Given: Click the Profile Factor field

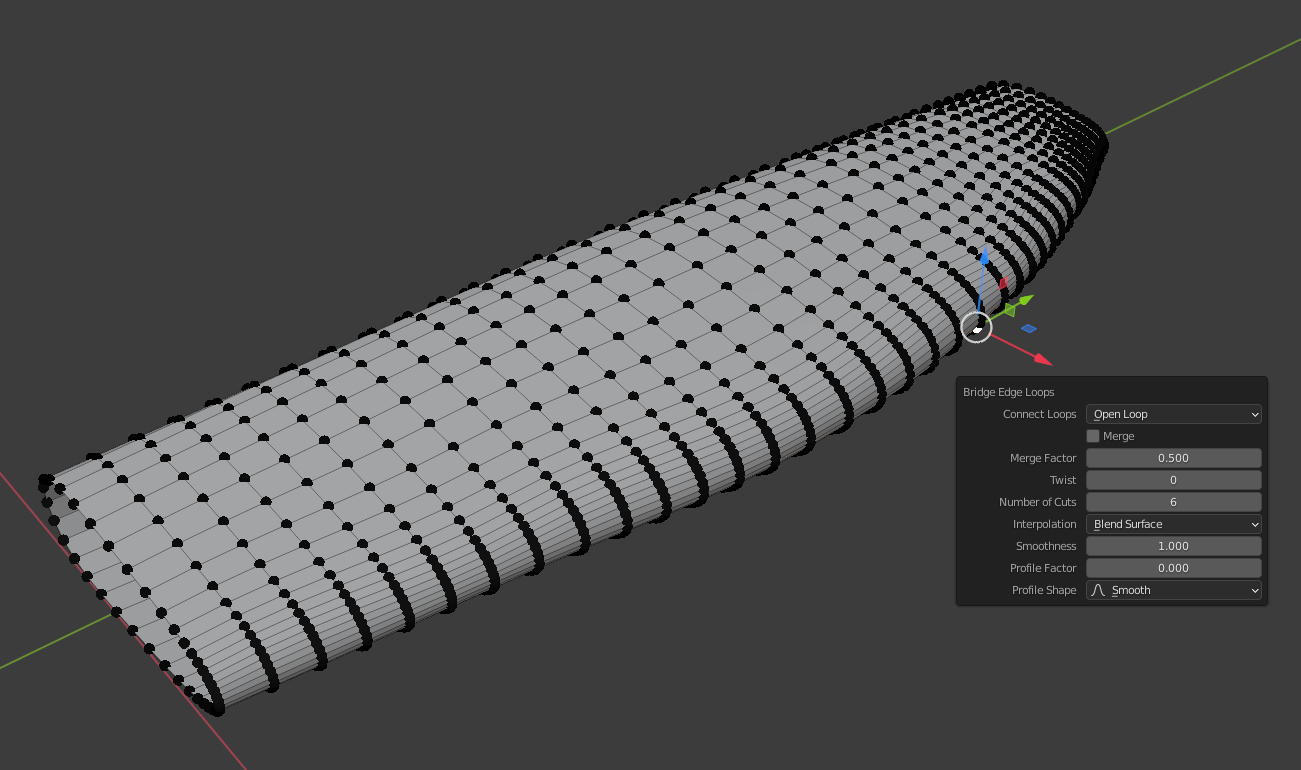Looking at the screenshot, I should [x=1174, y=568].
